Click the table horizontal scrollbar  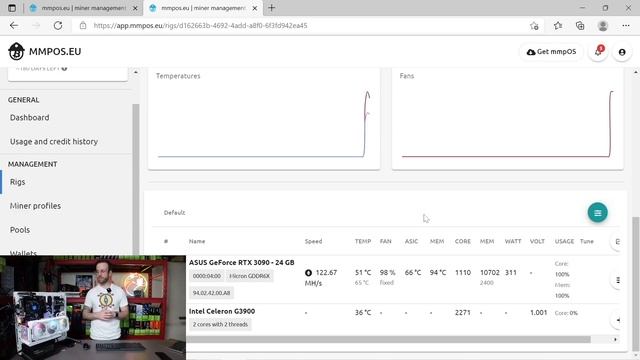point(388,340)
